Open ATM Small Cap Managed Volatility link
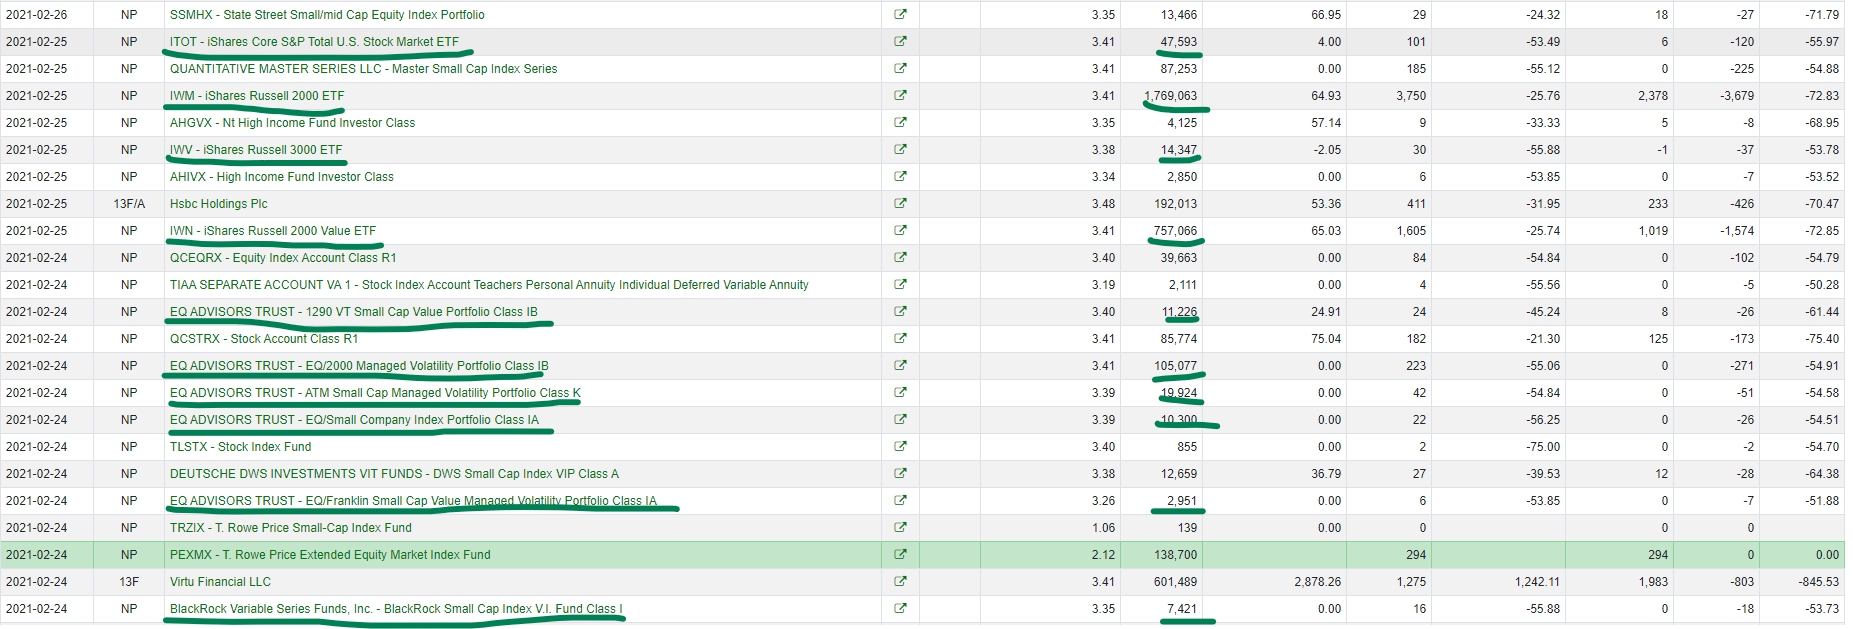 tap(375, 393)
